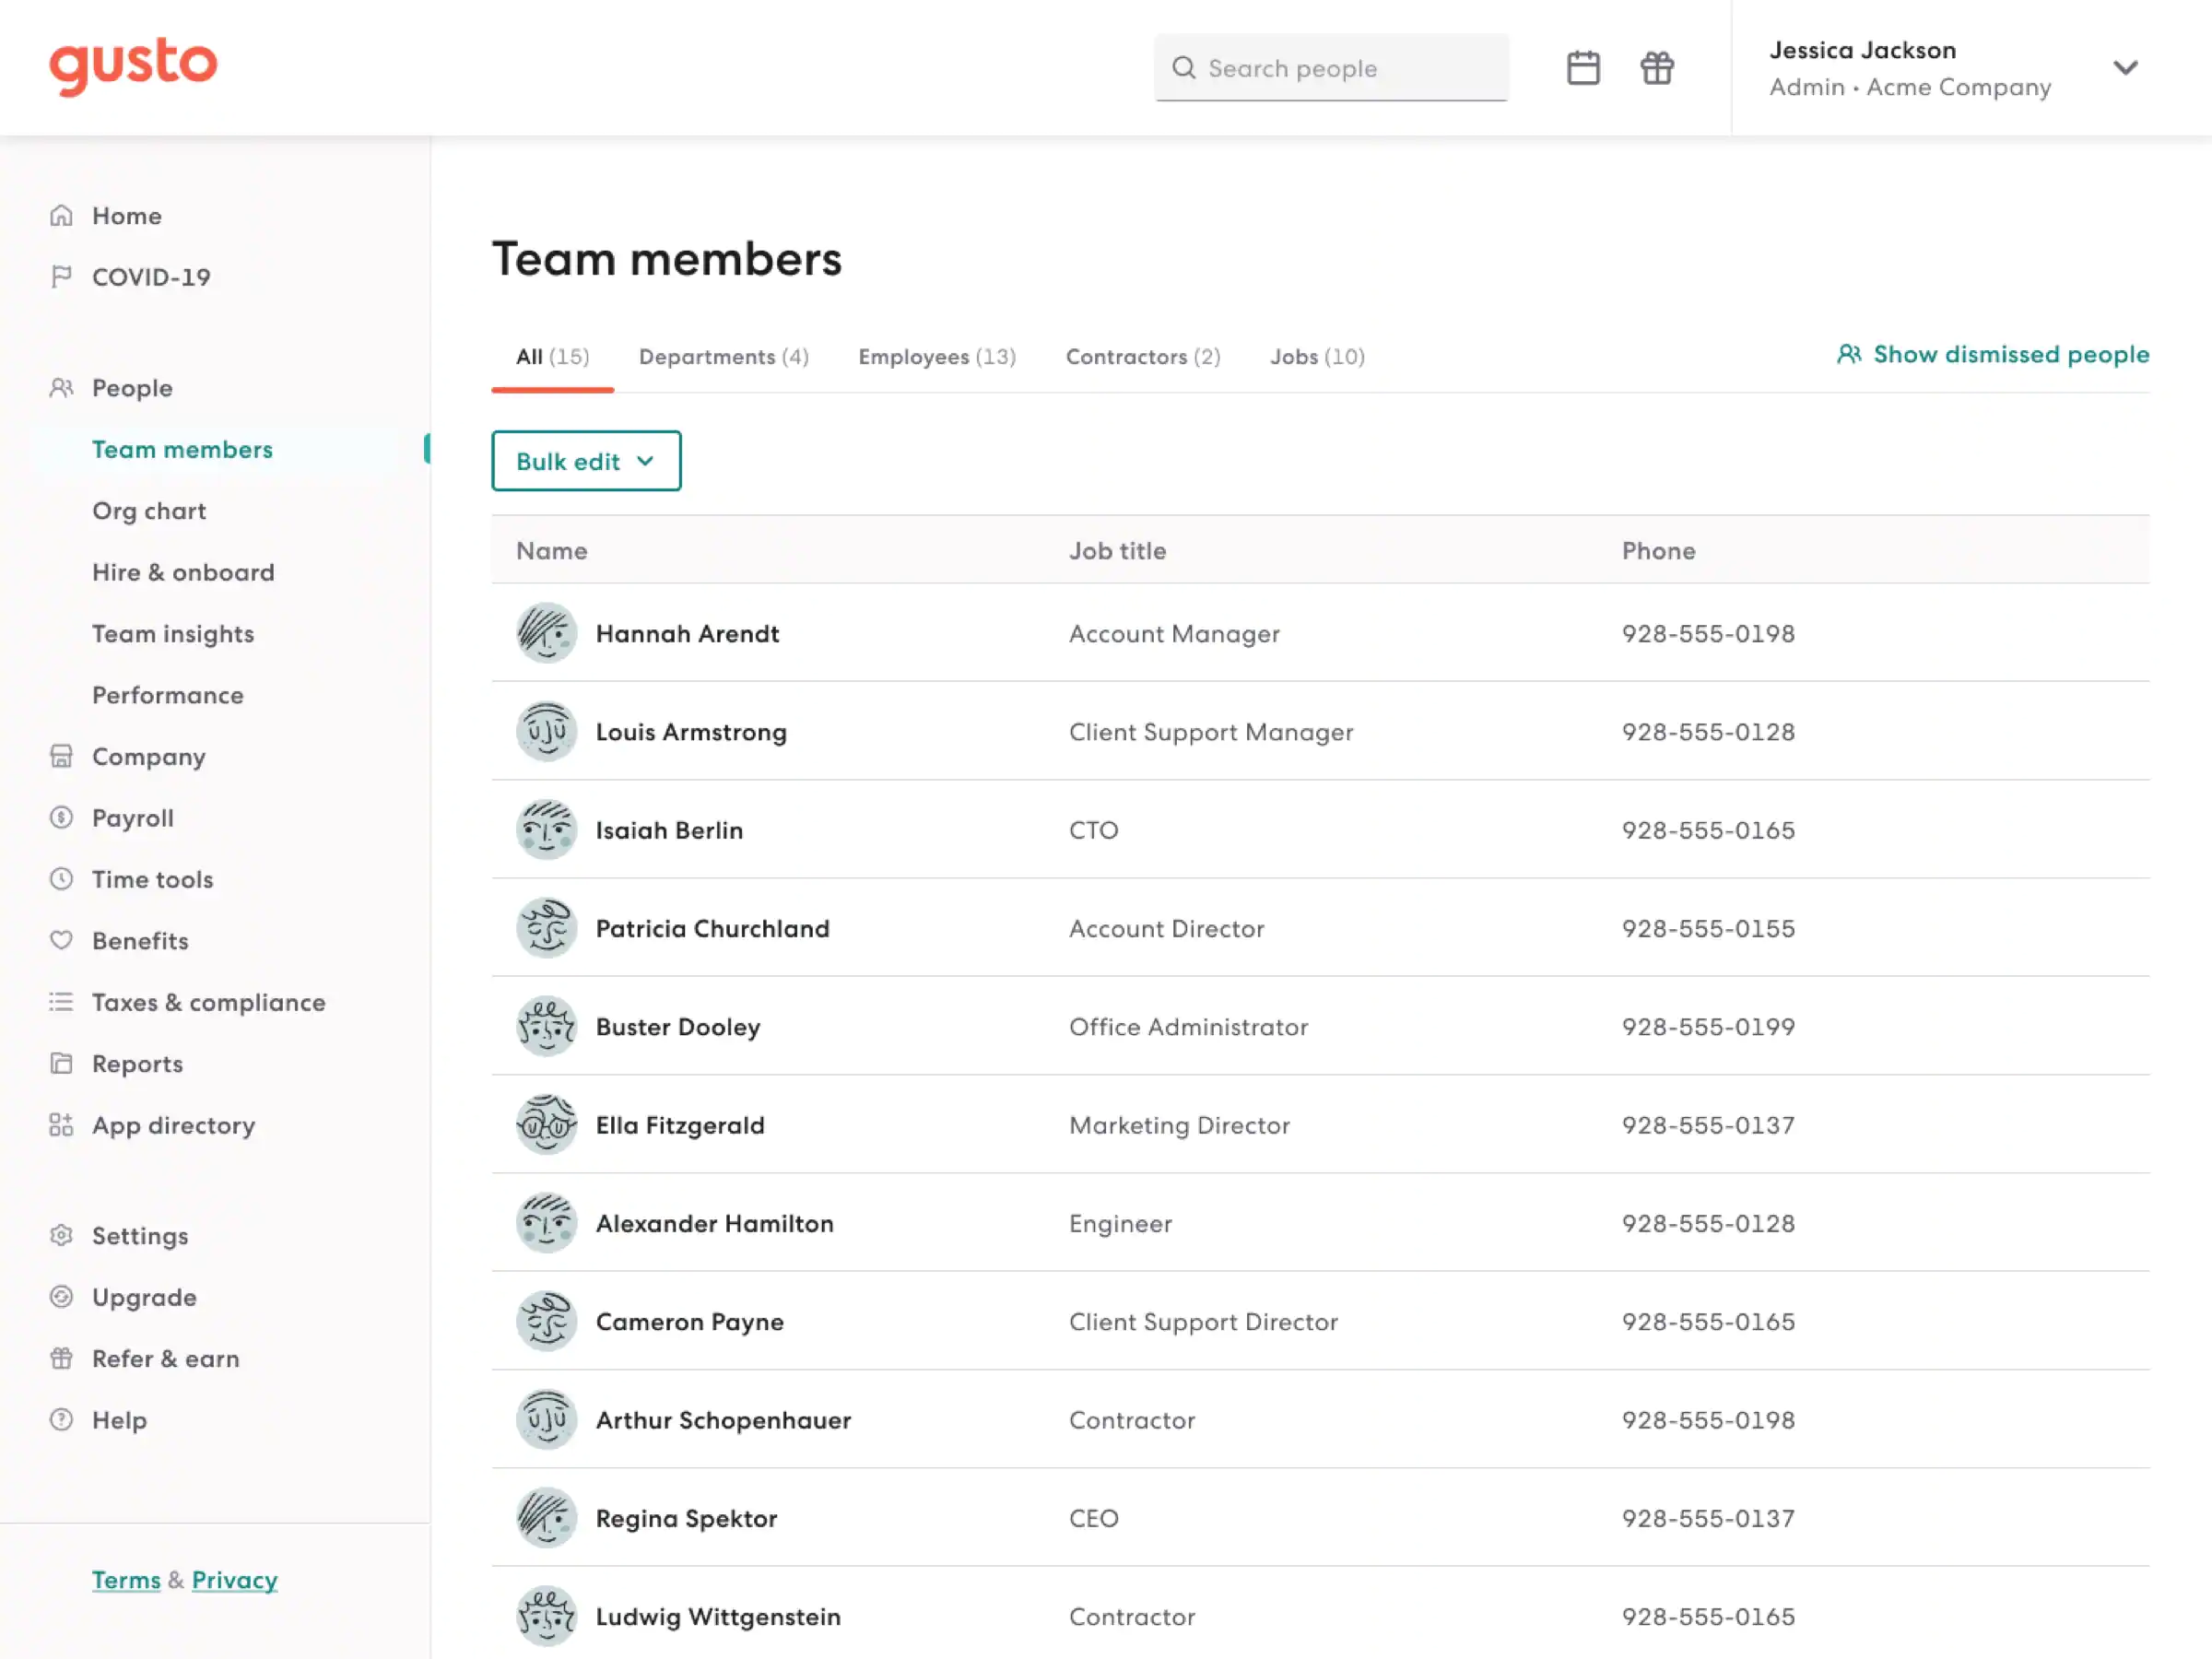Click the Account Manager job title

tap(1174, 634)
